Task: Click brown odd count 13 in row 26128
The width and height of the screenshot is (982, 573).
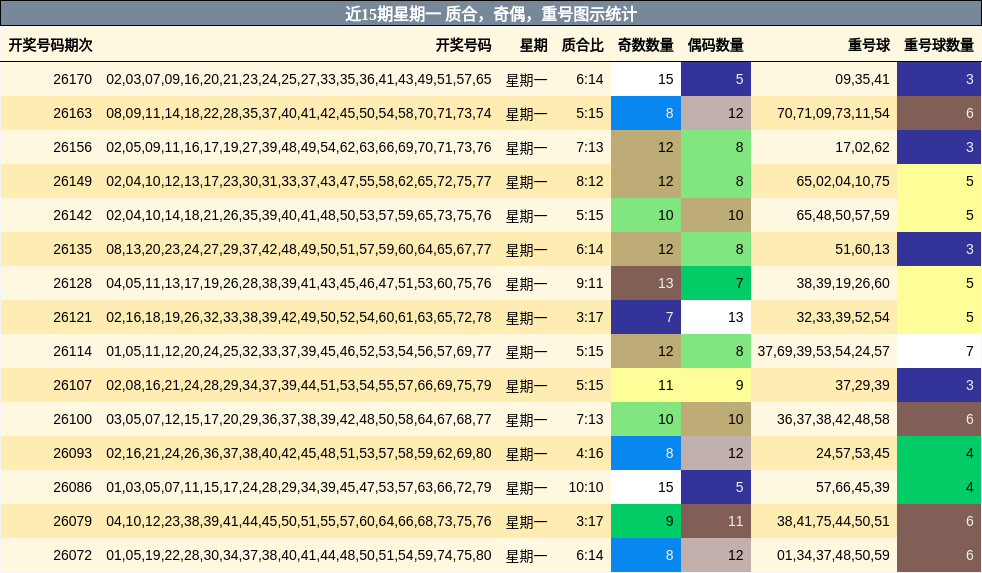Action: click(x=646, y=283)
